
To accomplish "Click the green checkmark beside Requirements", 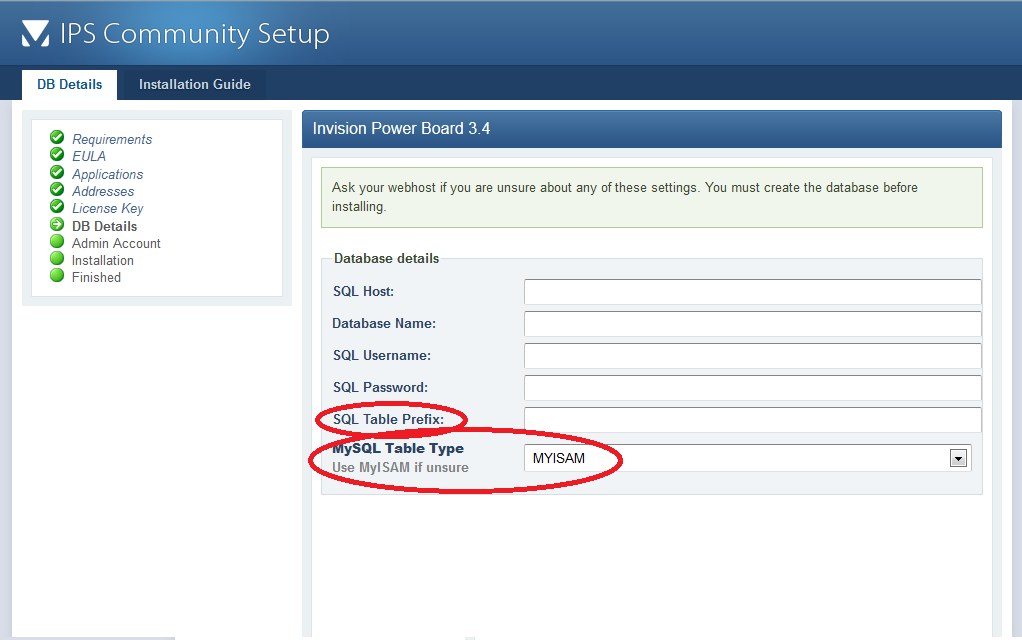I will pos(57,137).
